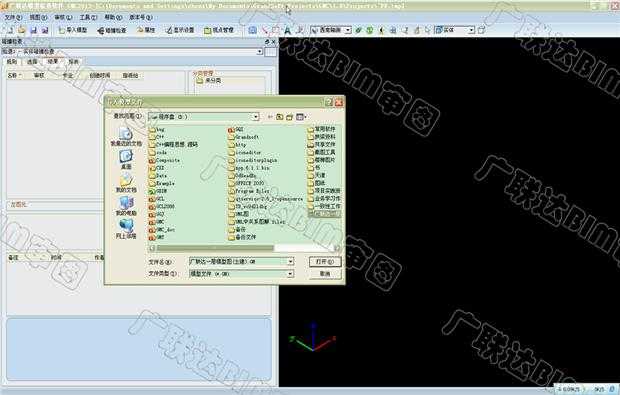Select the 常用软件 folder
The width and height of the screenshot is (620, 395).
[x=321, y=129]
